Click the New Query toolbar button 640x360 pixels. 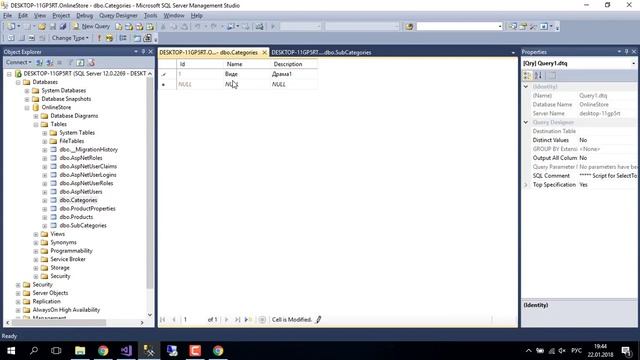[91, 26]
